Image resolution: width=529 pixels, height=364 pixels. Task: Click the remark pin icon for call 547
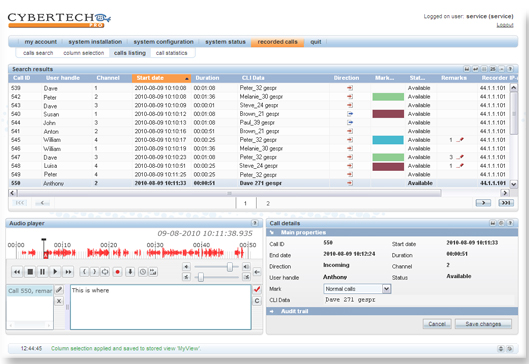pyautogui.click(x=460, y=157)
